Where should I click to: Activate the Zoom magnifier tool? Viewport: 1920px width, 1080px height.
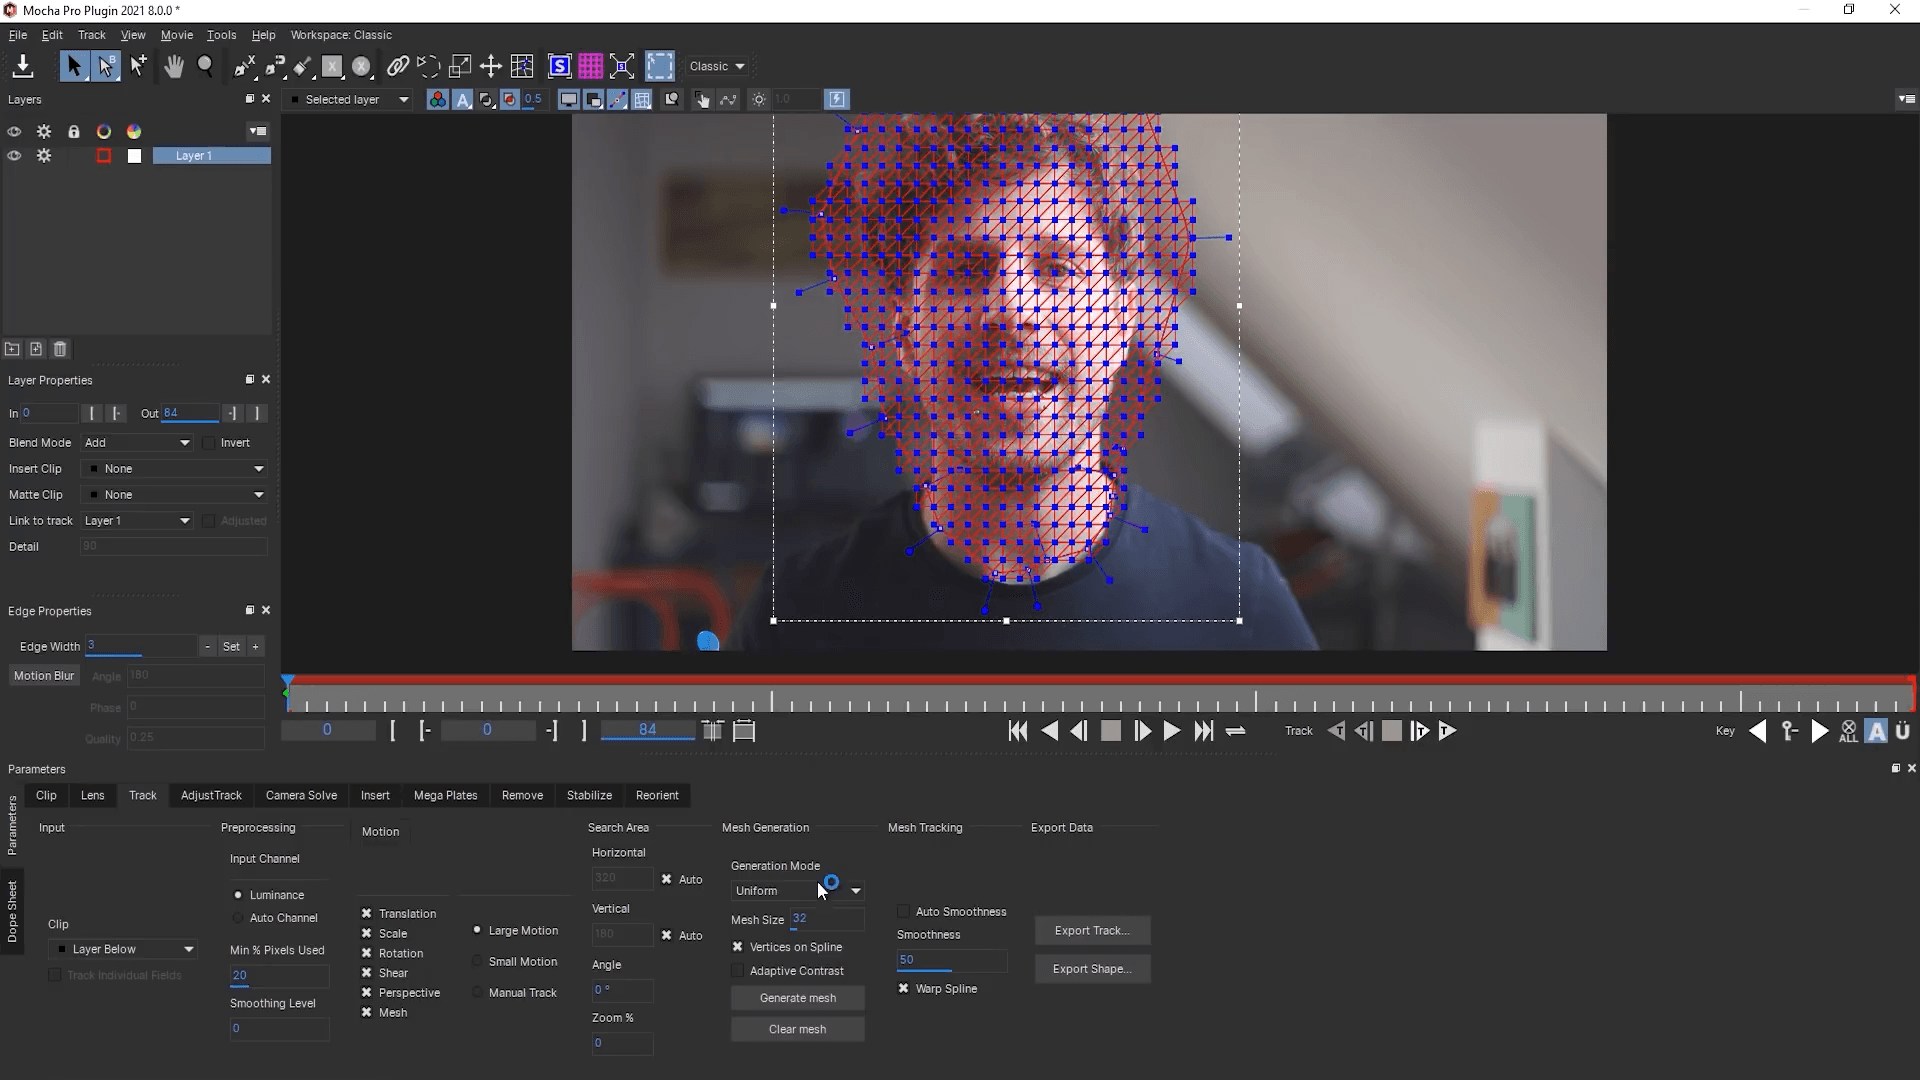[x=205, y=66]
